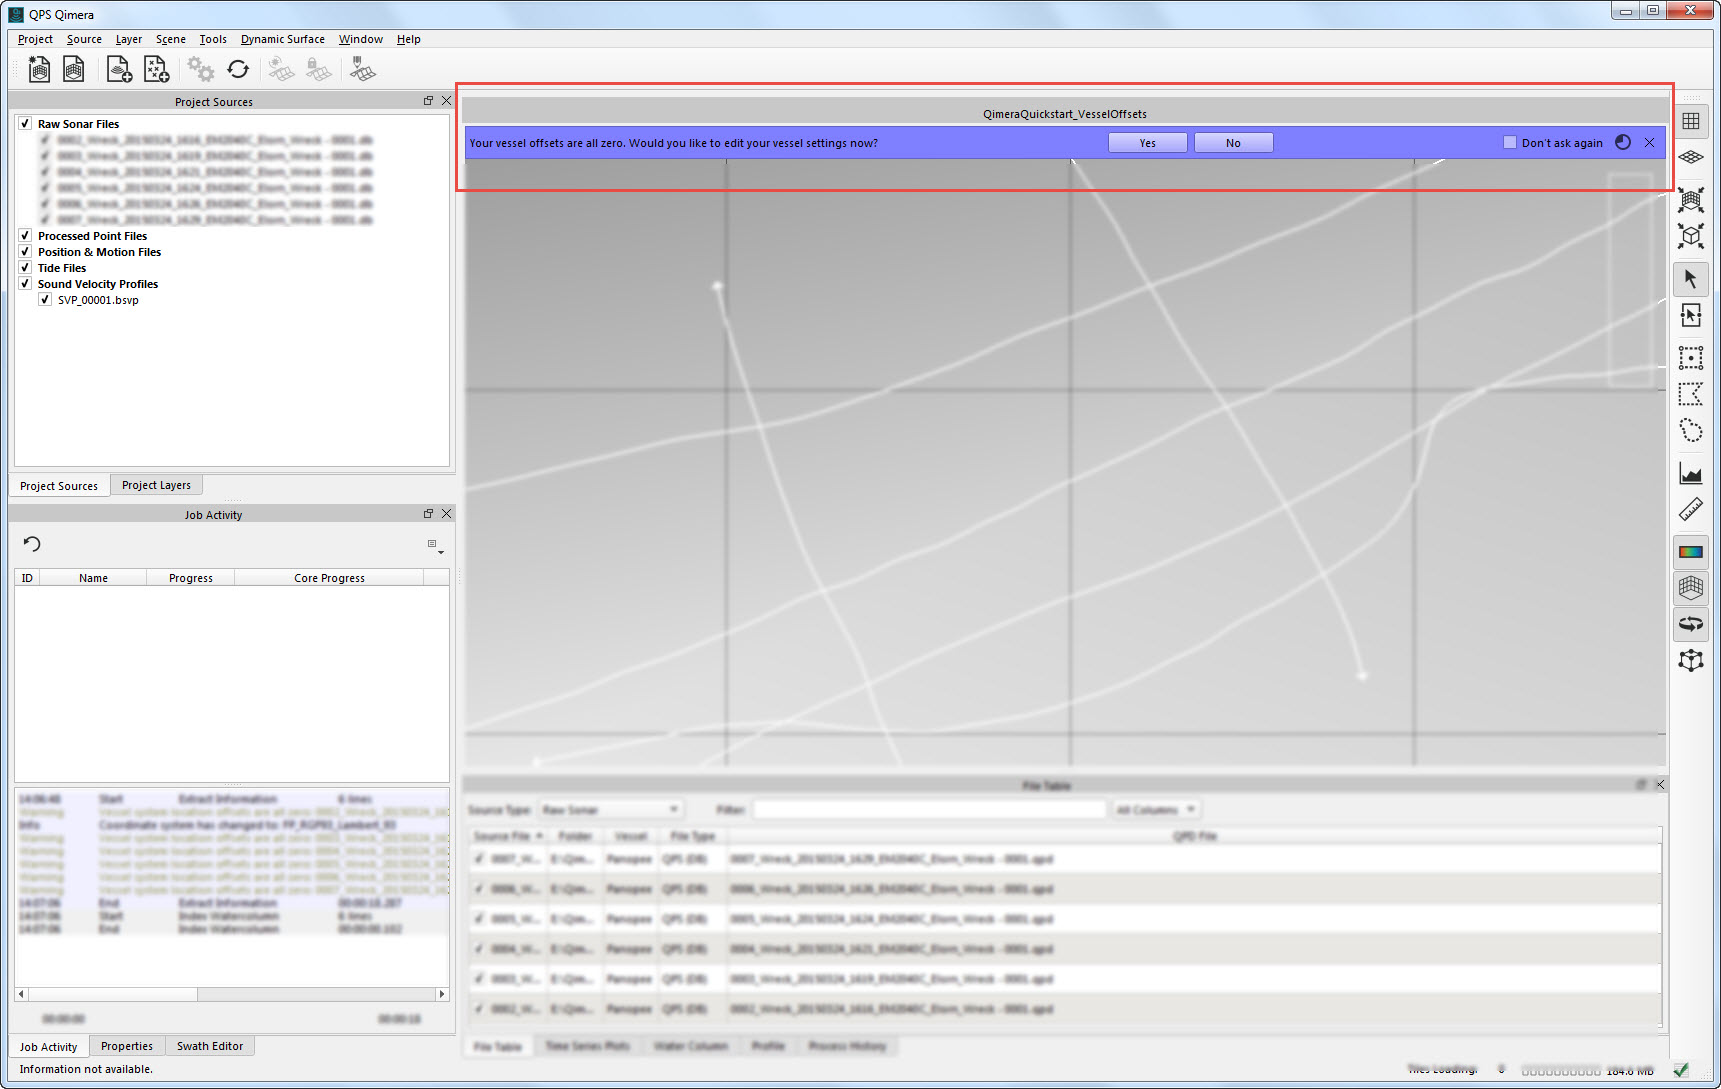Open the Dynamic Surface menu

tap(282, 39)
